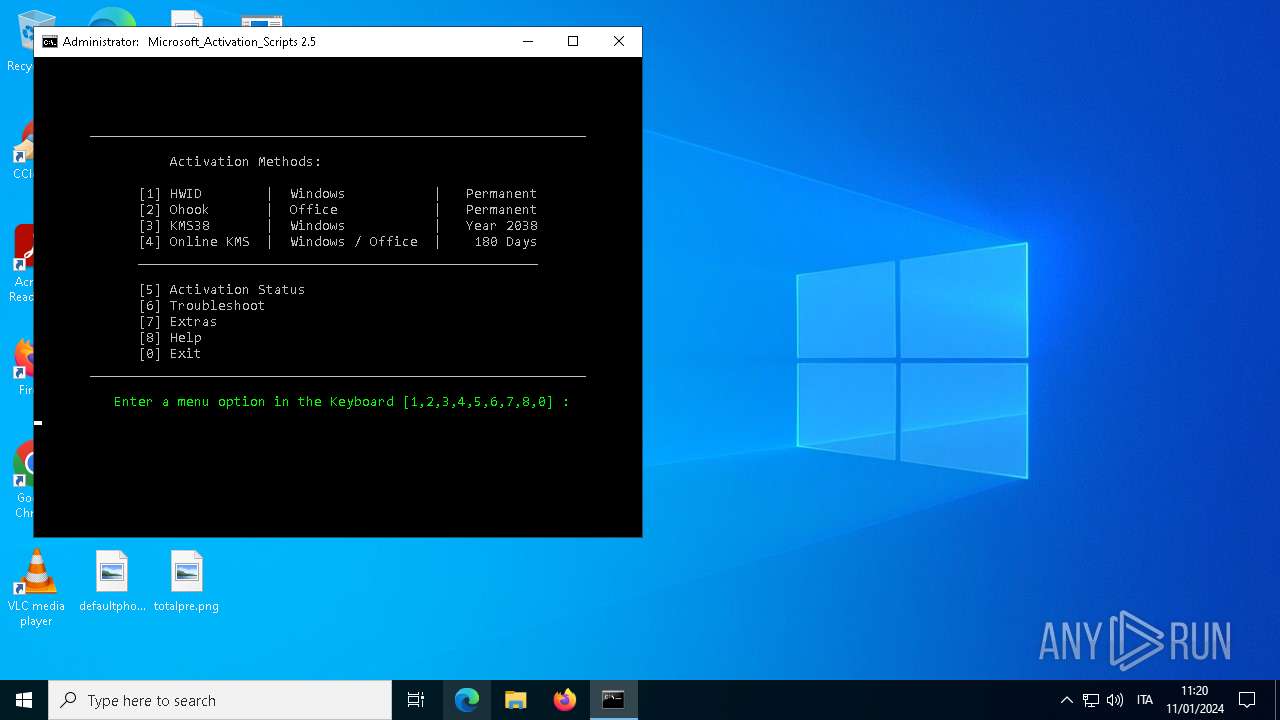
Task: Click the [1] HWID option text
Action: pos(170,194)
